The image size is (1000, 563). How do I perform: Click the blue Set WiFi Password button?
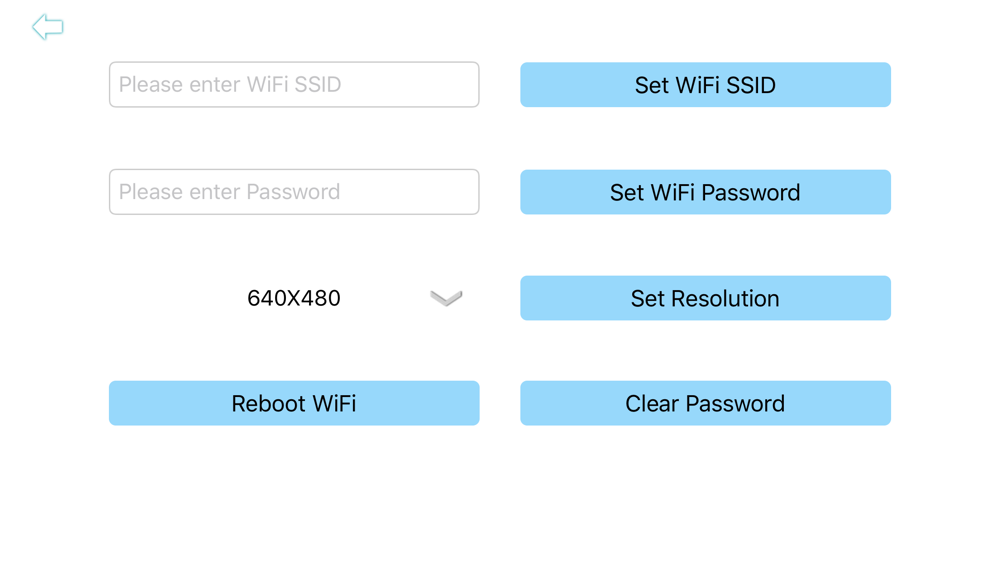705,192
